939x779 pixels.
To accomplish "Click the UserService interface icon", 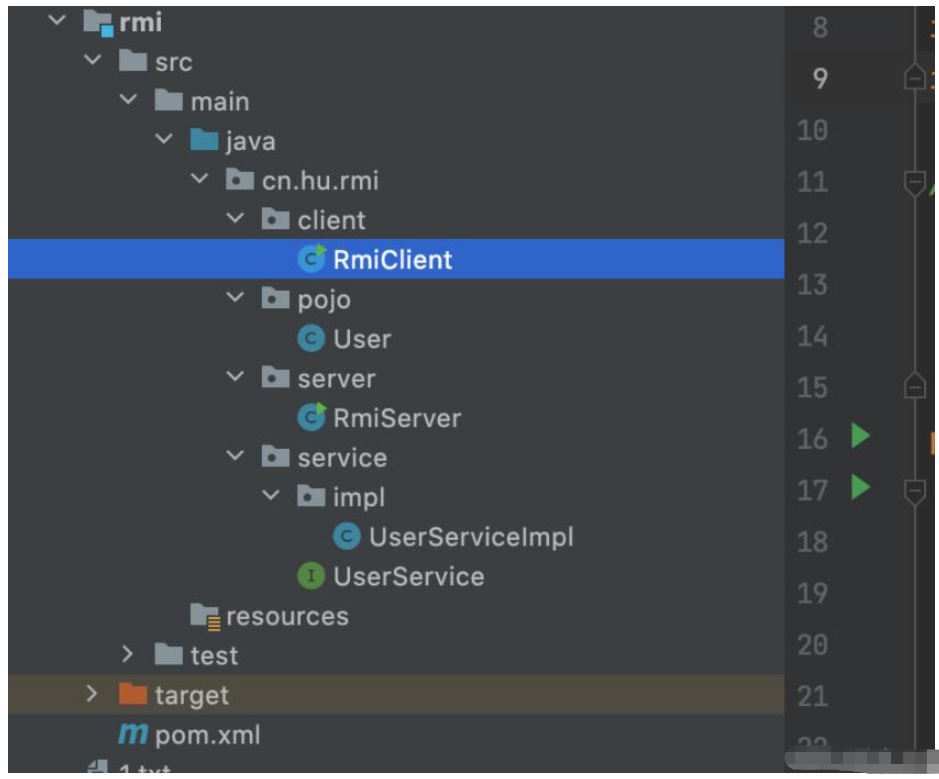I will (x=311, y=576).
